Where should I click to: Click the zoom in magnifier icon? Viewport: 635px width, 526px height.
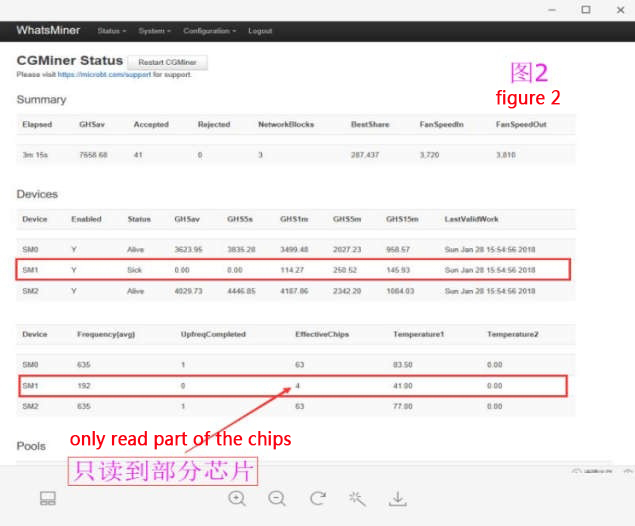coord(237,498)
